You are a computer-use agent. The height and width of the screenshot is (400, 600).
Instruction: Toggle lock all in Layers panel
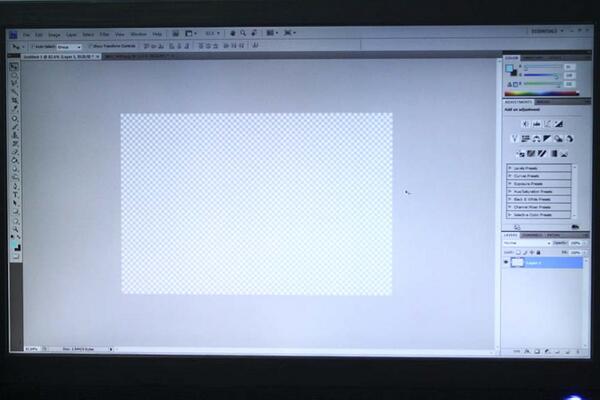click(538, 253)
